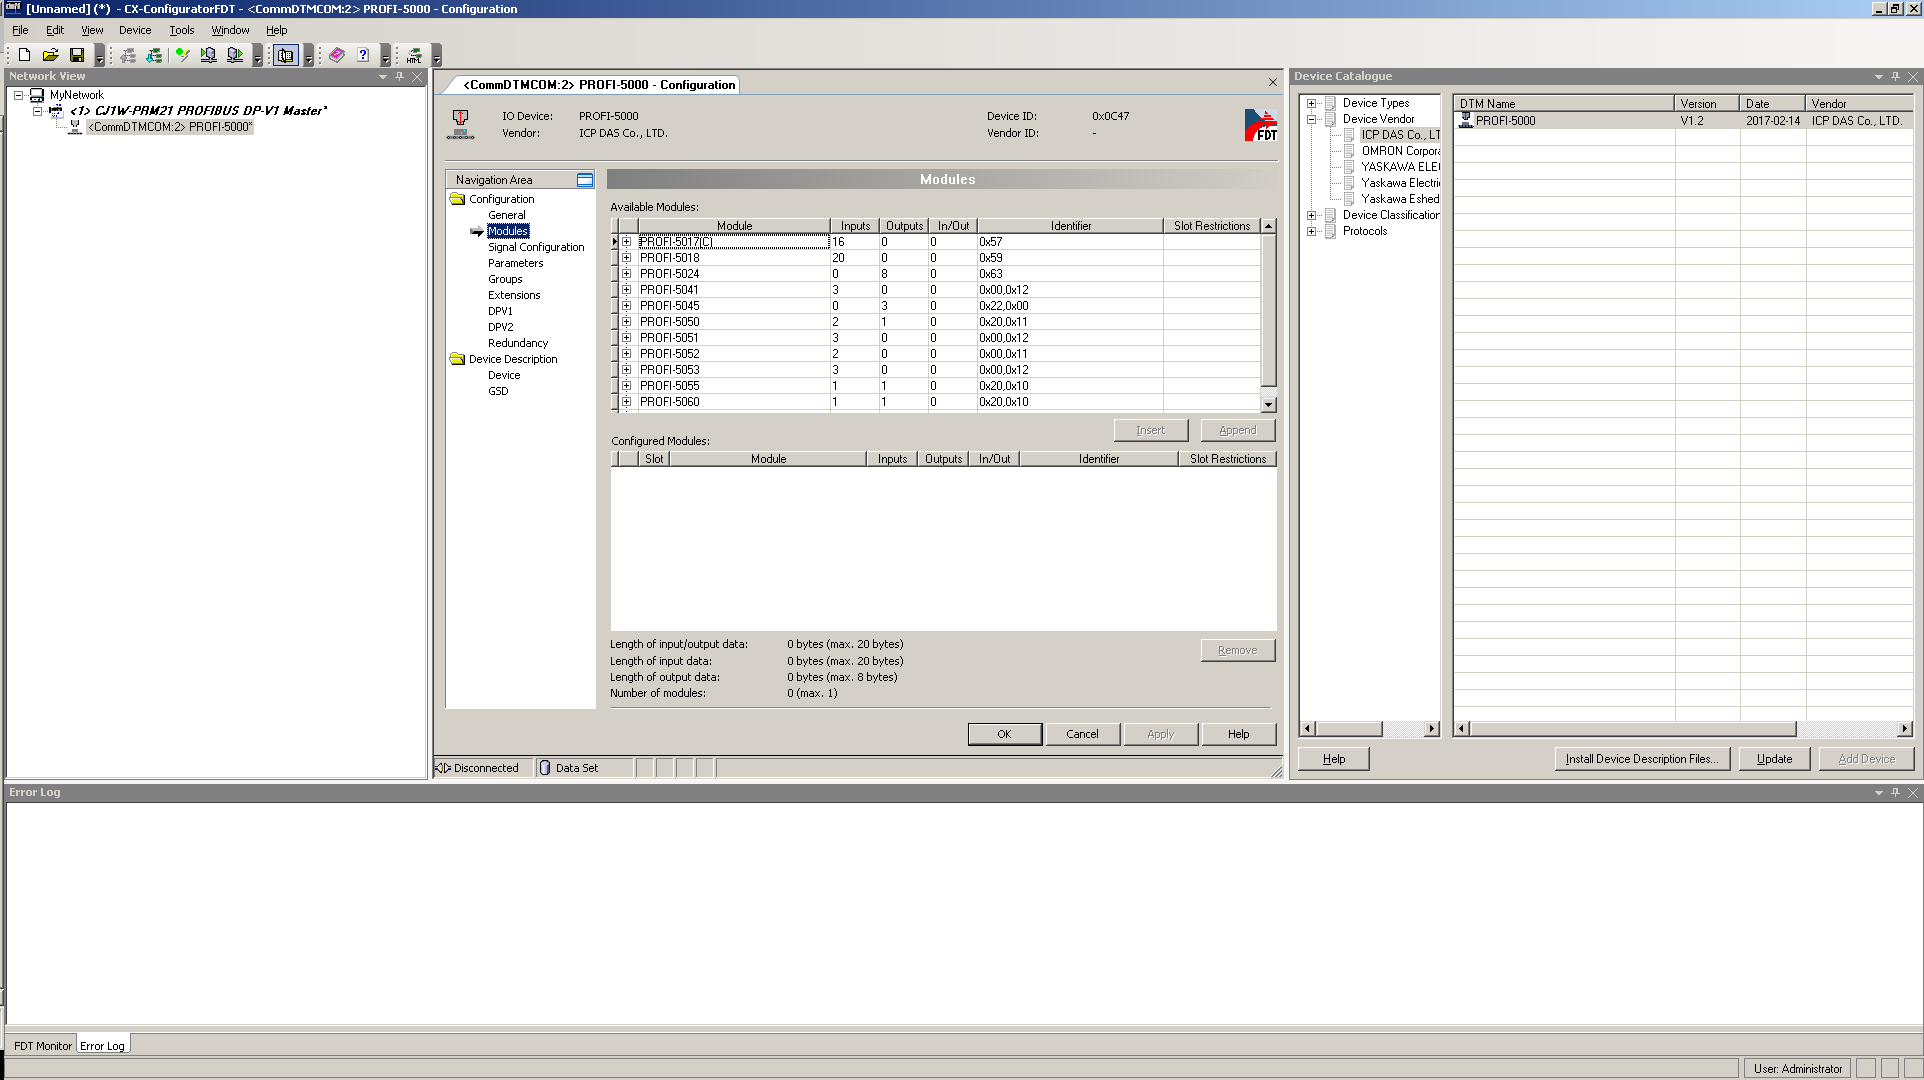Expand the PROFI-5050 module row
This screenshot has height=1080, width=1924.
pyautogui.click(x=627, y=322)
